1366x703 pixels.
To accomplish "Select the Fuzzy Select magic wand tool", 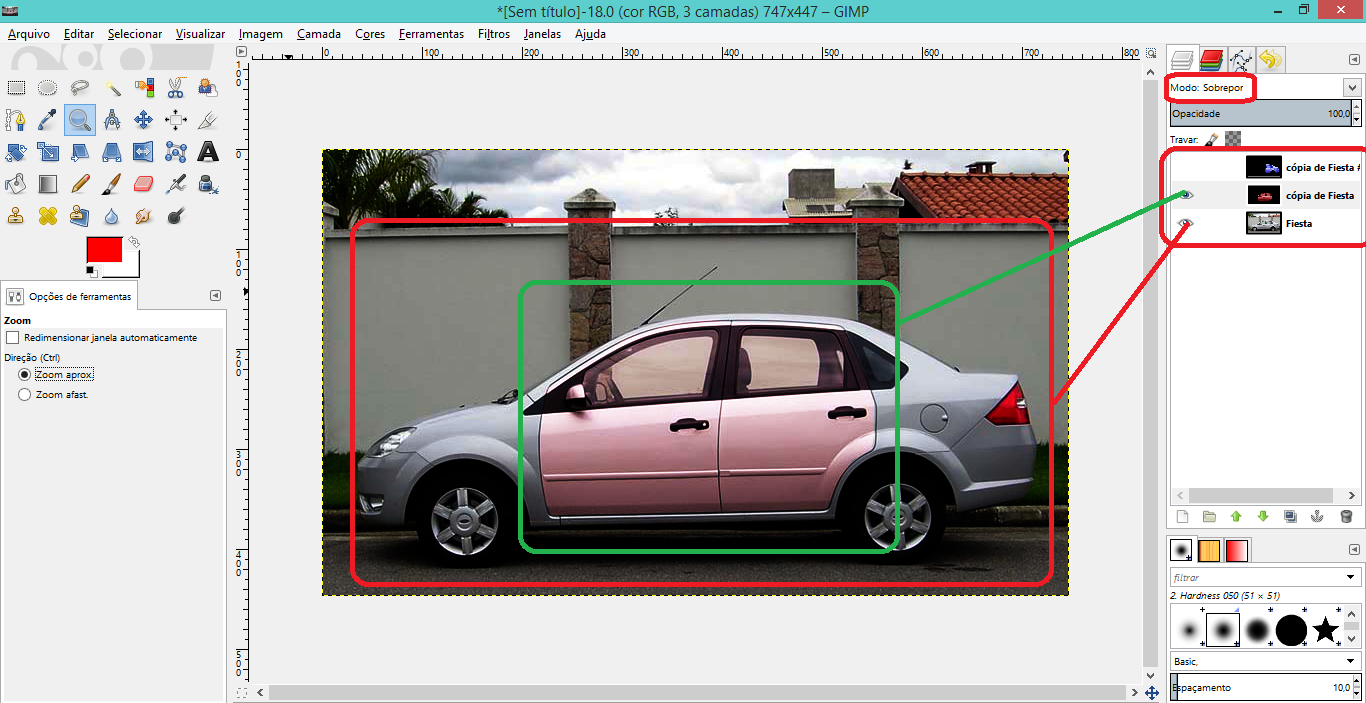I will click(112, 88).
